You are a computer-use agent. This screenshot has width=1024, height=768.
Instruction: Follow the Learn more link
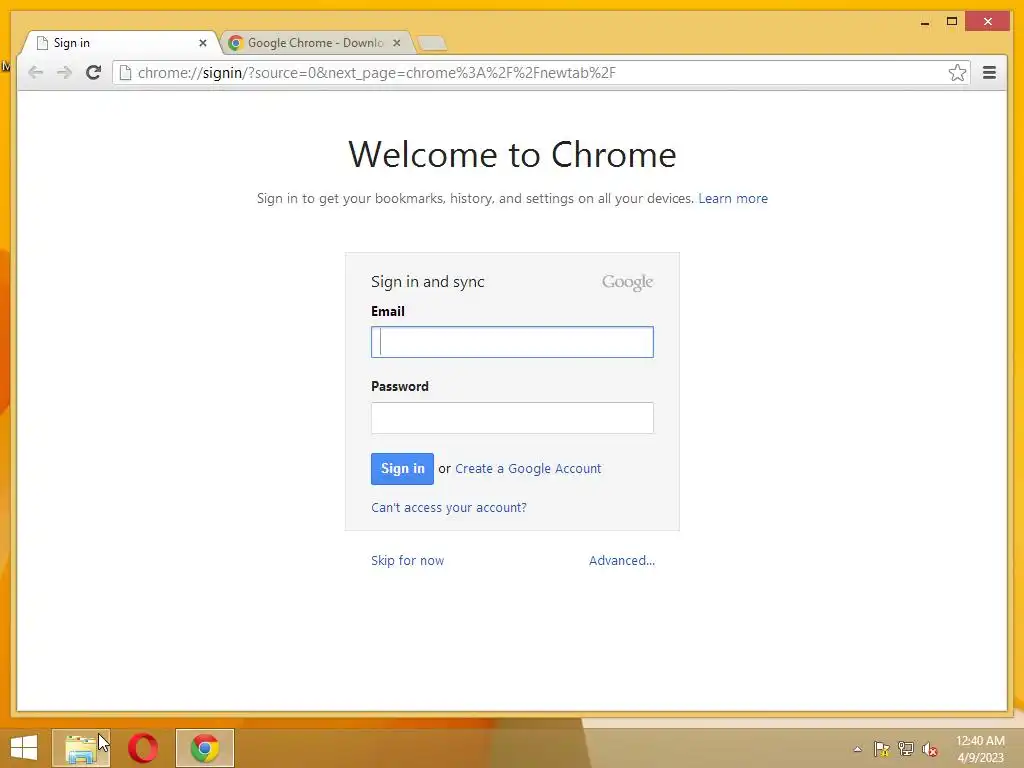click(x=733, y=199)
